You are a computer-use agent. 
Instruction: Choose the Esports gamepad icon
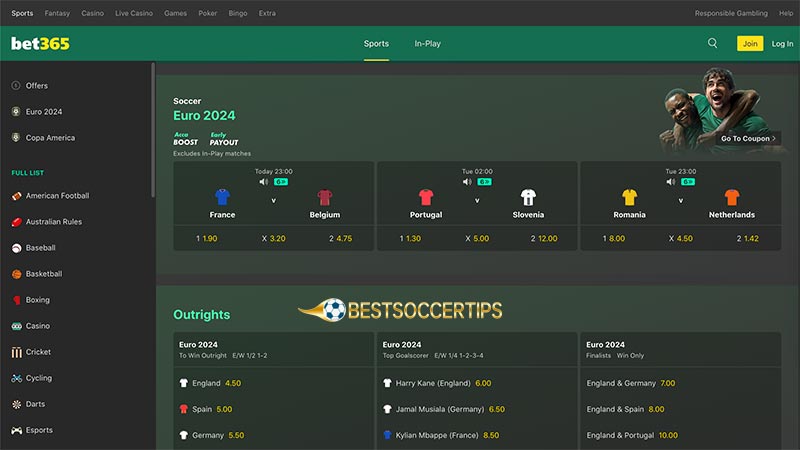click(16, 430)
